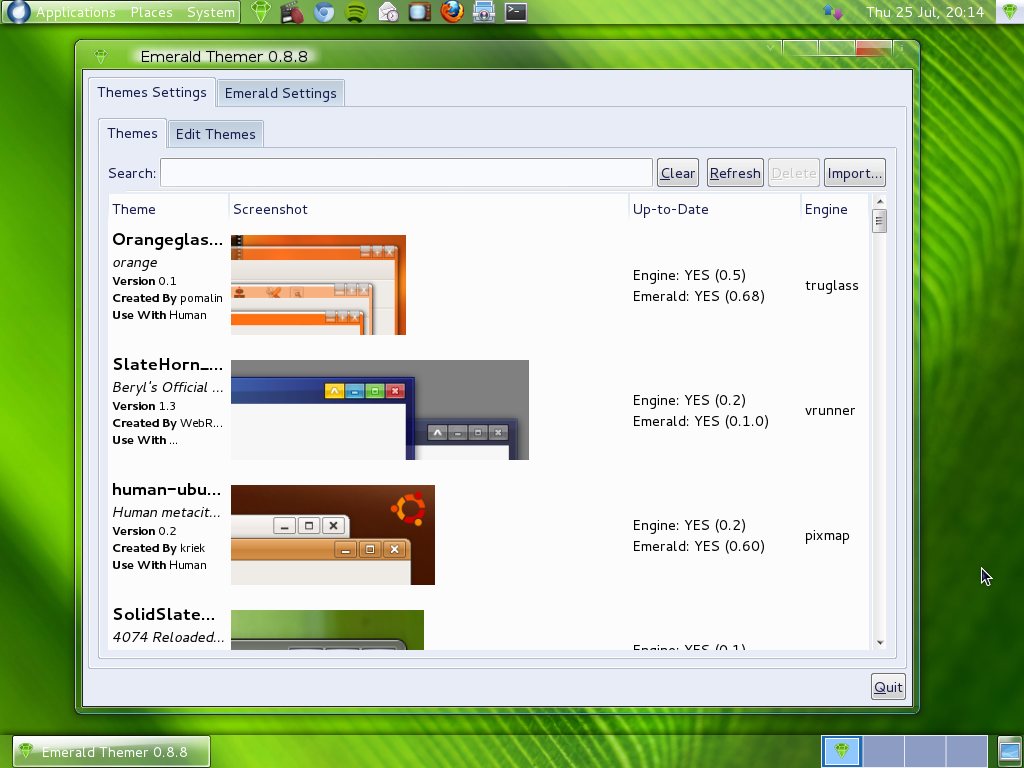This screenshot has width=1024, height=768.
Task: Open the Places menu
Action: (x=152, y=12)
